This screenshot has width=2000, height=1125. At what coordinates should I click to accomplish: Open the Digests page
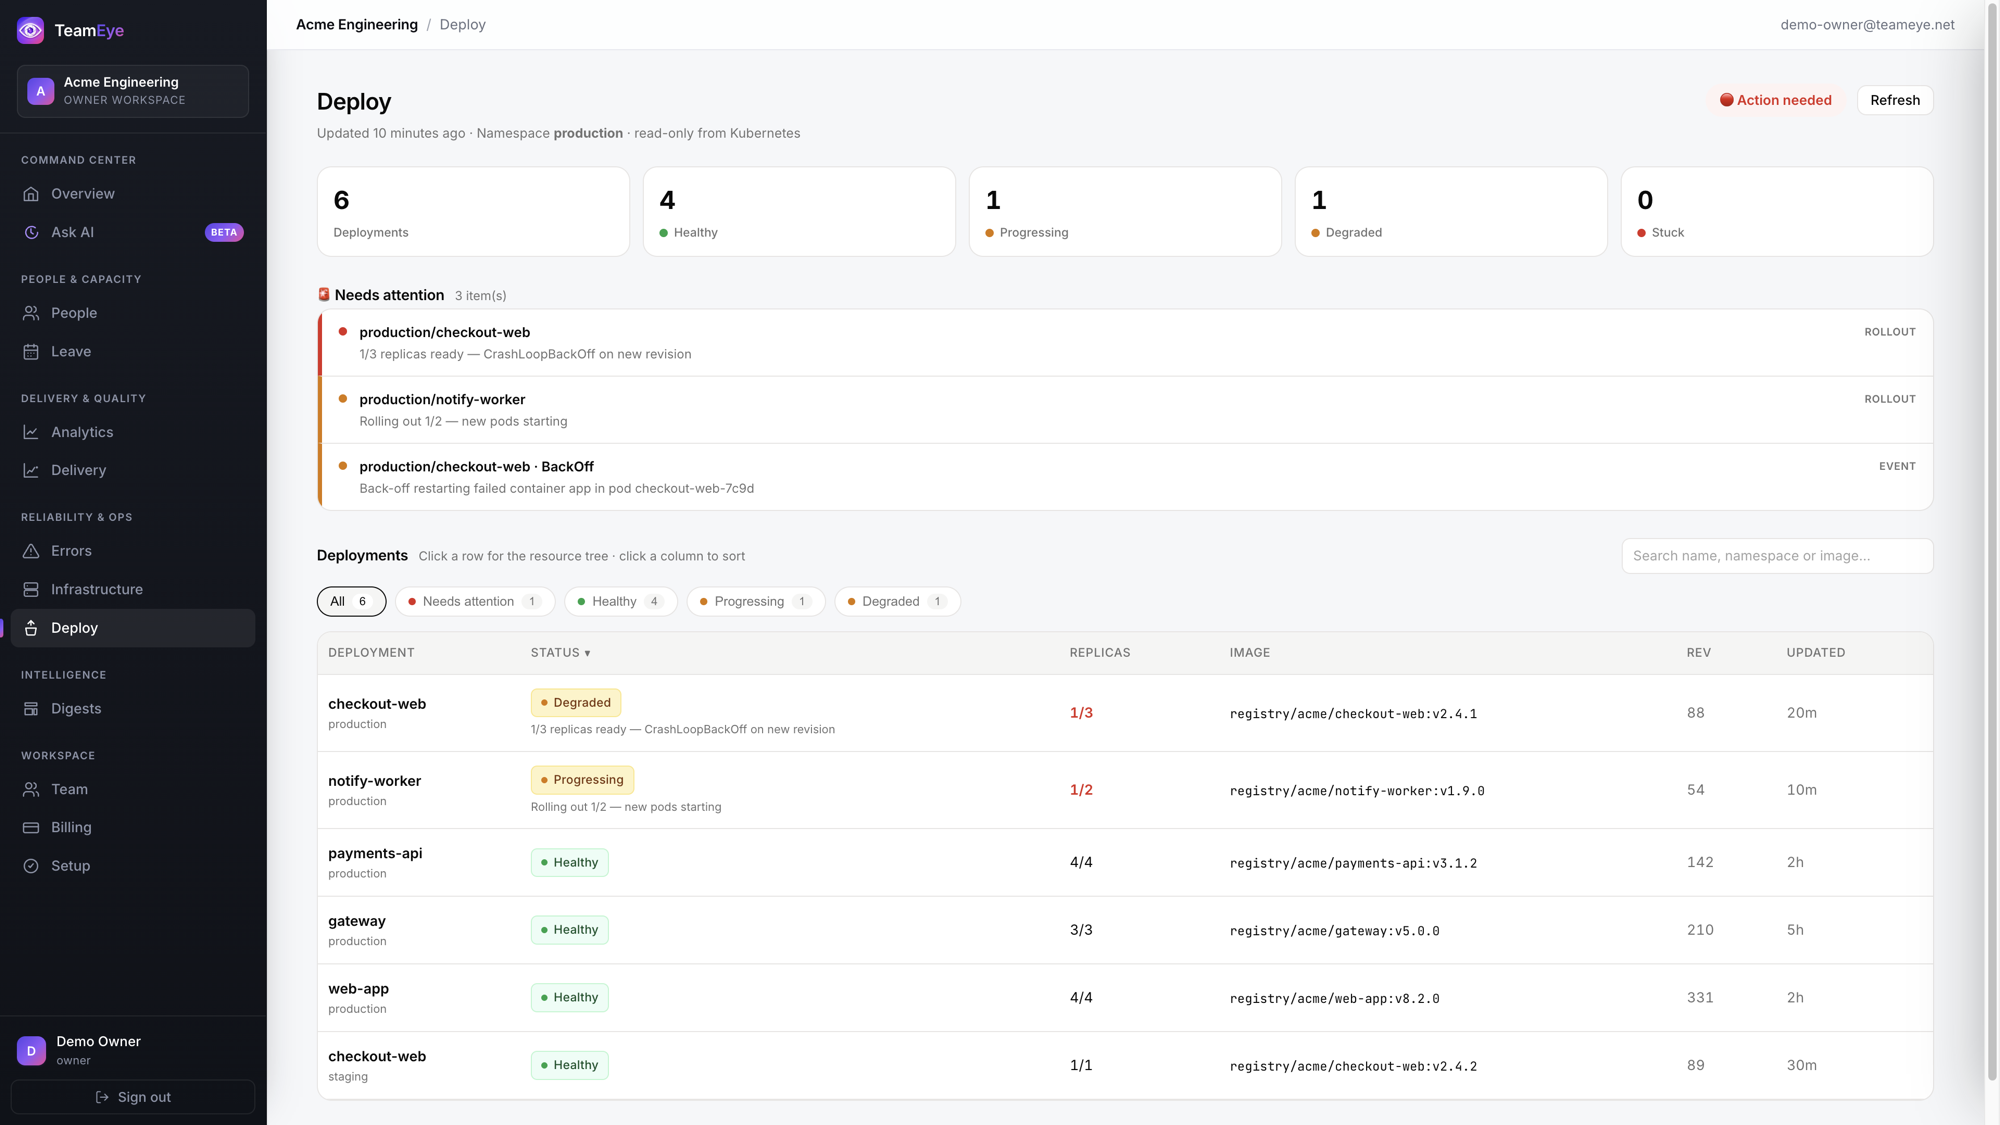tap(133, 709)
